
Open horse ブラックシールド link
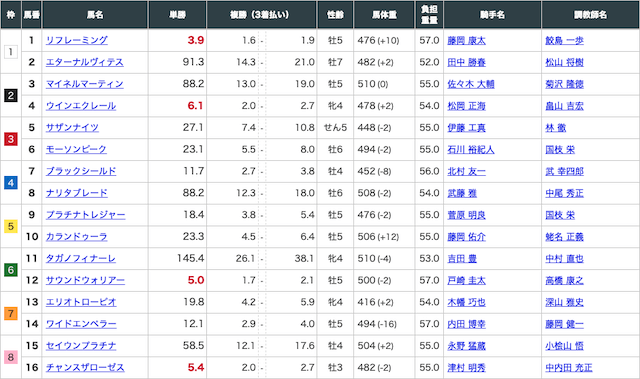pyautogui.click(x=81, y=171)
